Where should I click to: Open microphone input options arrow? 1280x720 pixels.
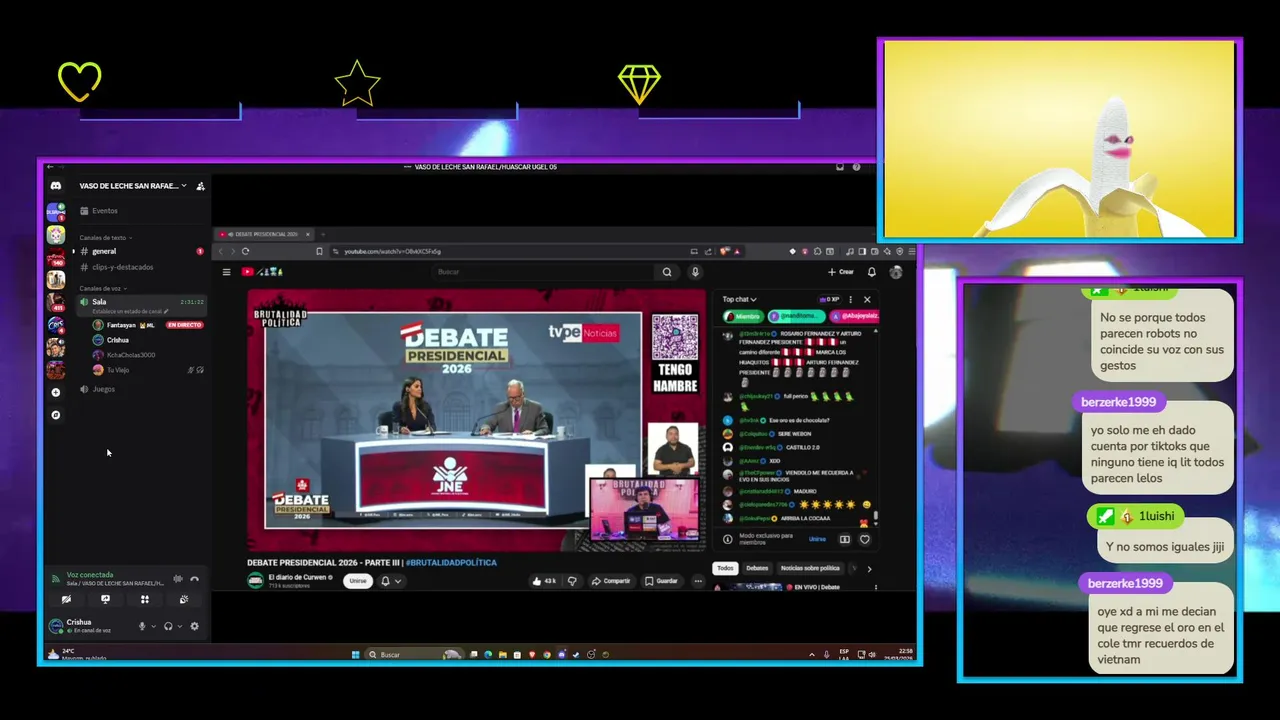tap(153, 627)
